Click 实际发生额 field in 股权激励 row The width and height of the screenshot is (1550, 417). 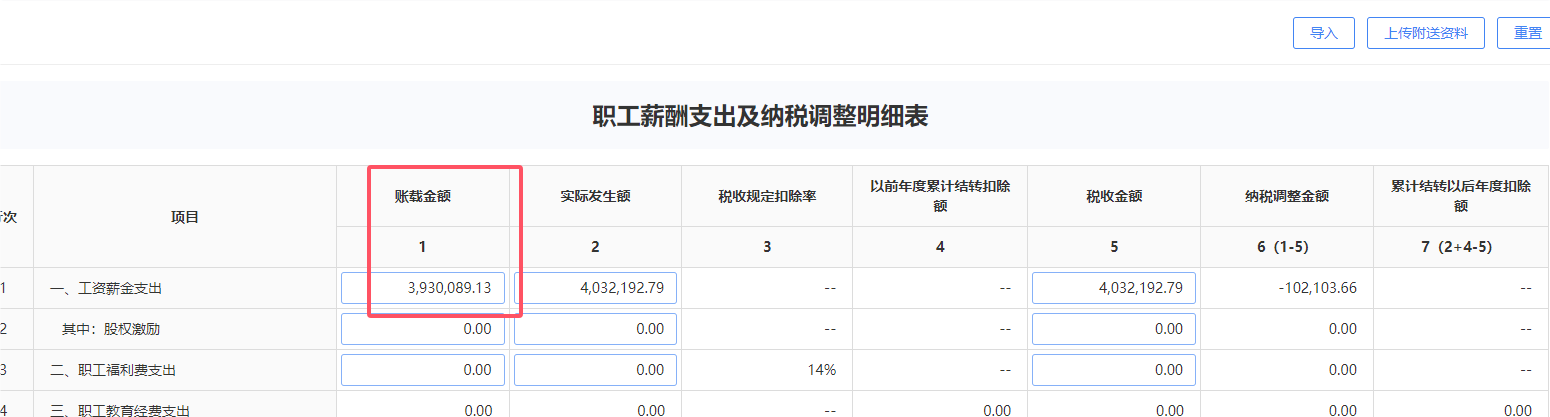(595, 329)
